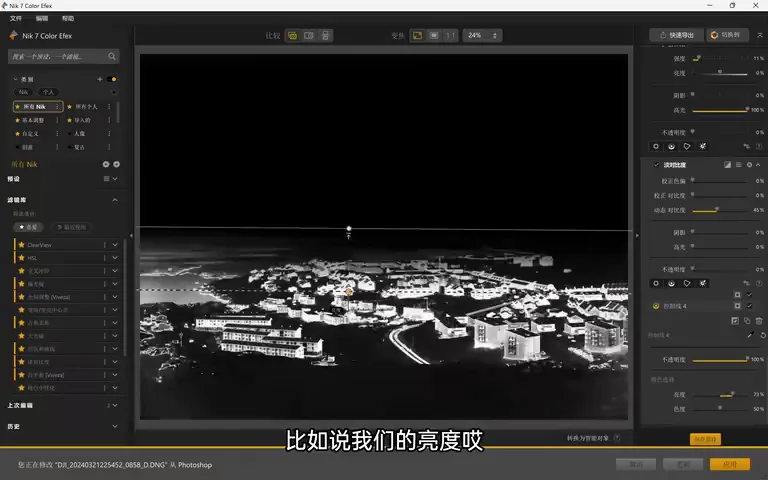Select the zoom-to-fit icon

click(417, 36)
